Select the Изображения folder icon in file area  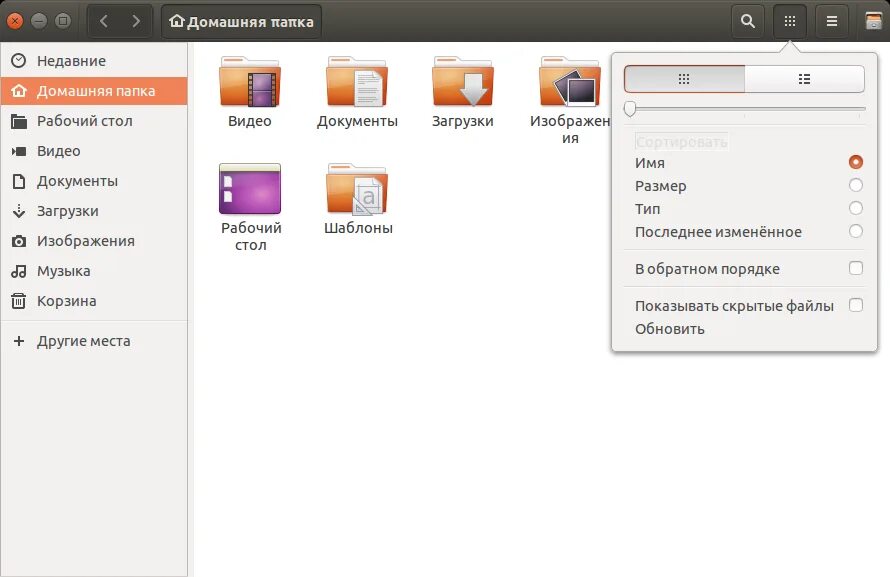pos(570,81)
